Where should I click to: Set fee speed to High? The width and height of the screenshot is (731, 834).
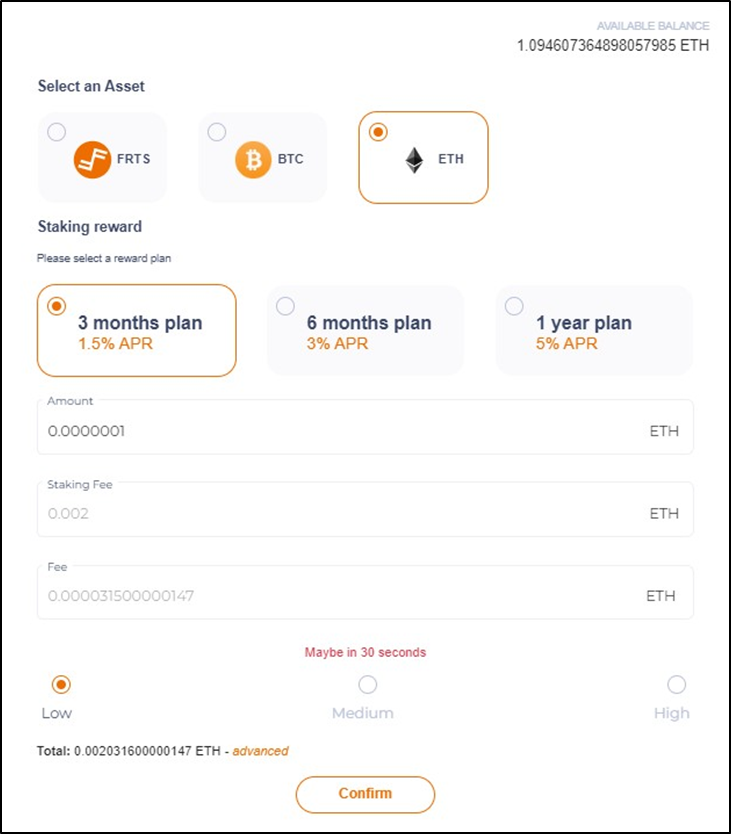point(677,685)
